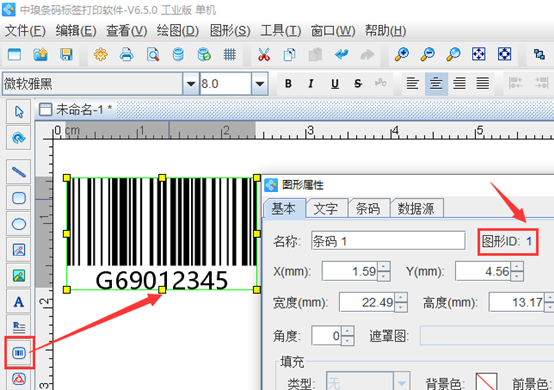This screenshot has width=554, height=390.
Task: Click the 名称 input field
Action: click(x=388, y=241)
